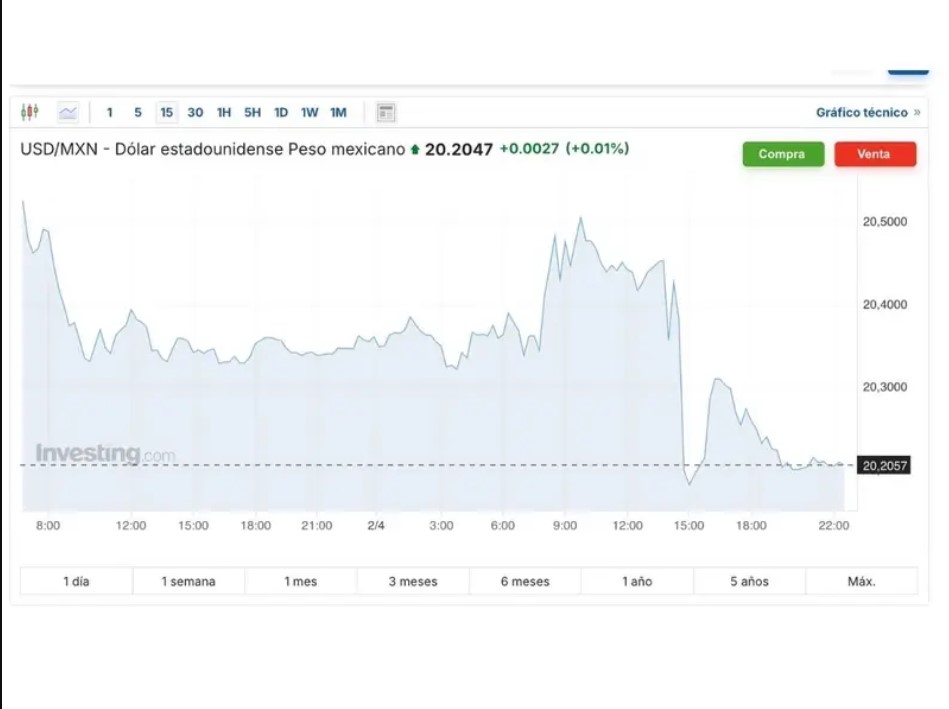Show the Máx. time range
This screenshot has height=709, width=949.
[861, 581]
